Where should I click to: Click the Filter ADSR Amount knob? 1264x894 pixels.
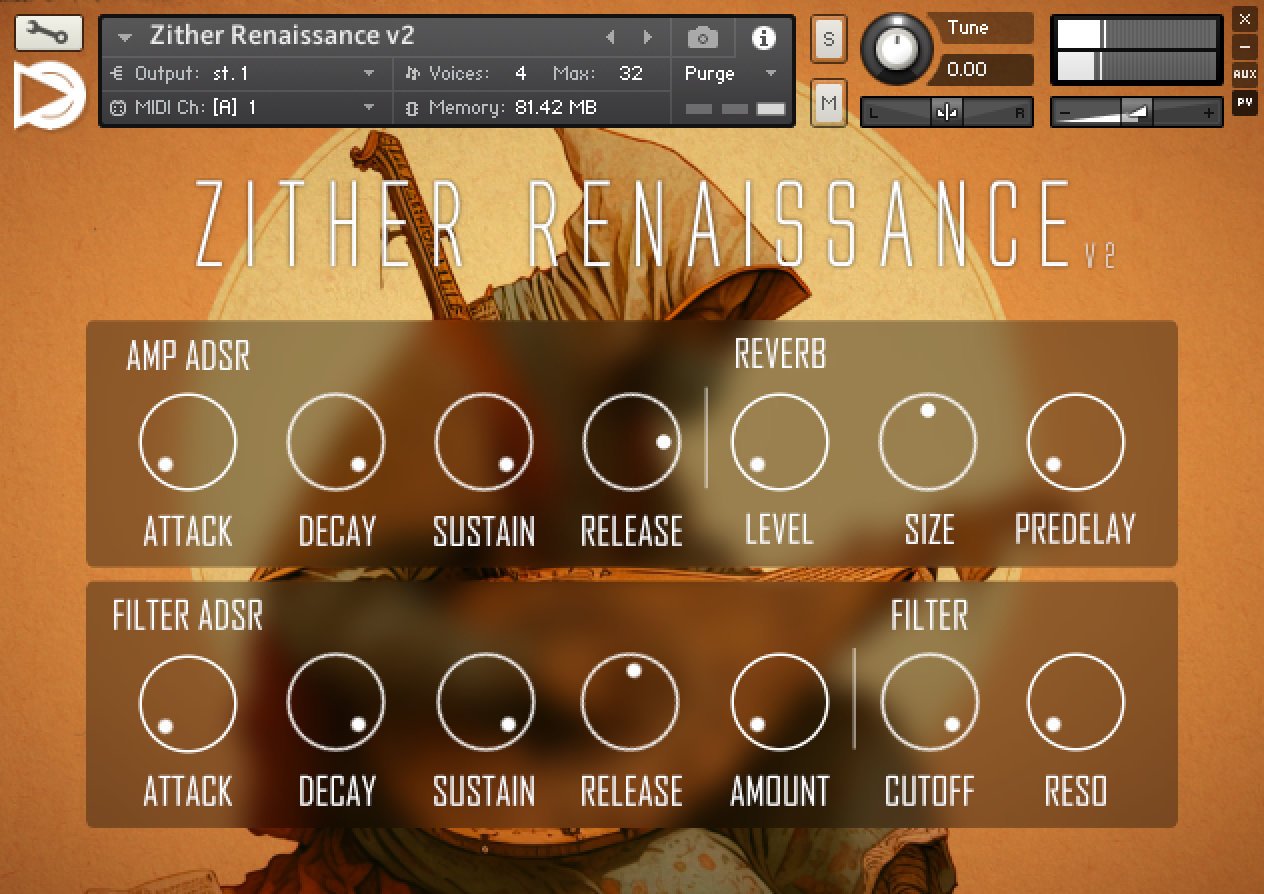(780, 702)
